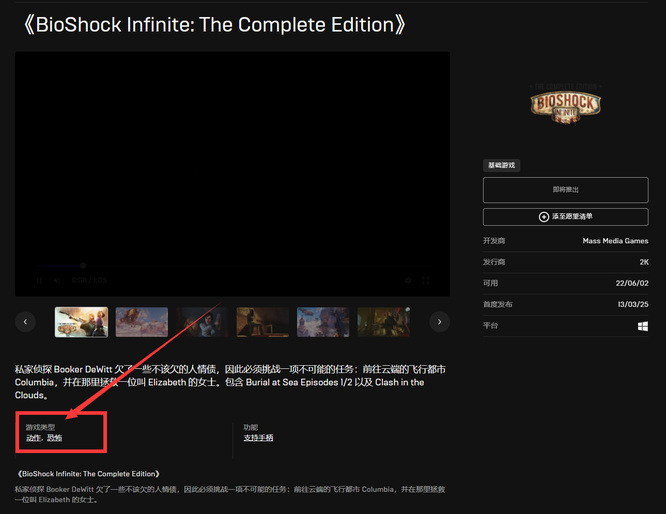Select the fourth screenshot thumbnail
666x514 pixels.
point(262,322)
